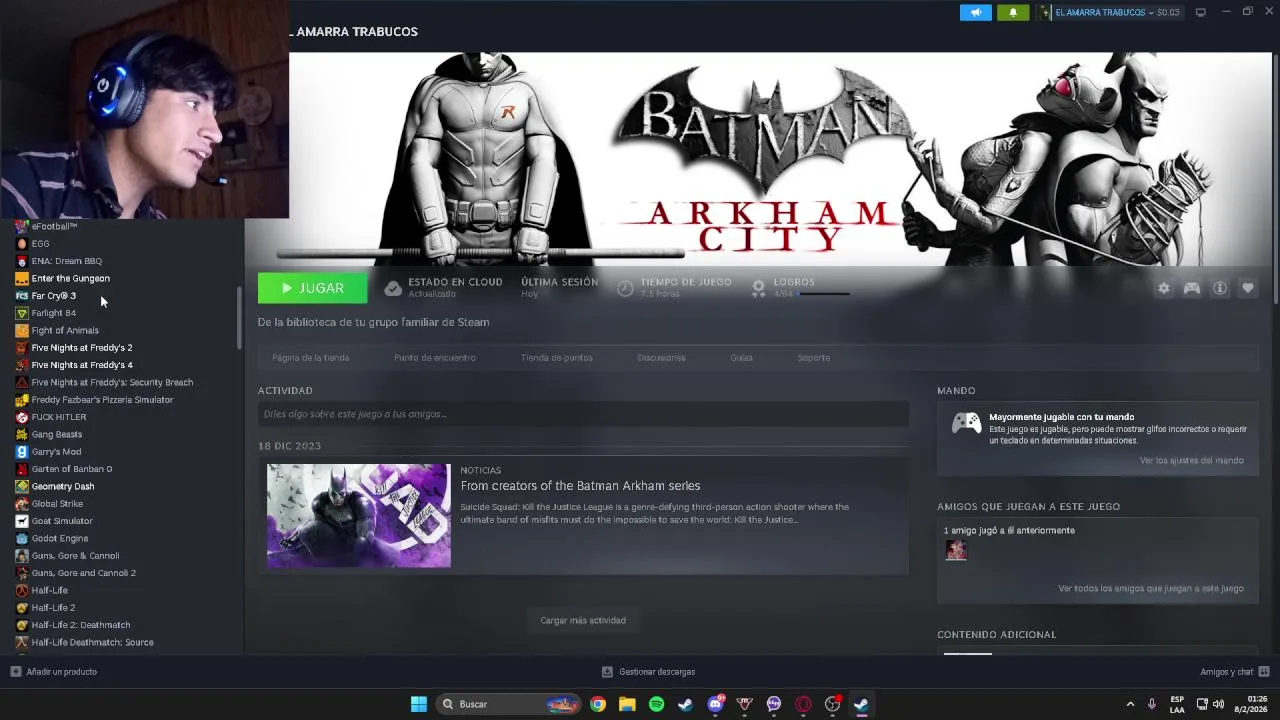Select Half-Life Deathmatch: Source
Screen dimensions: 1280x720
[x=92, y=643]
